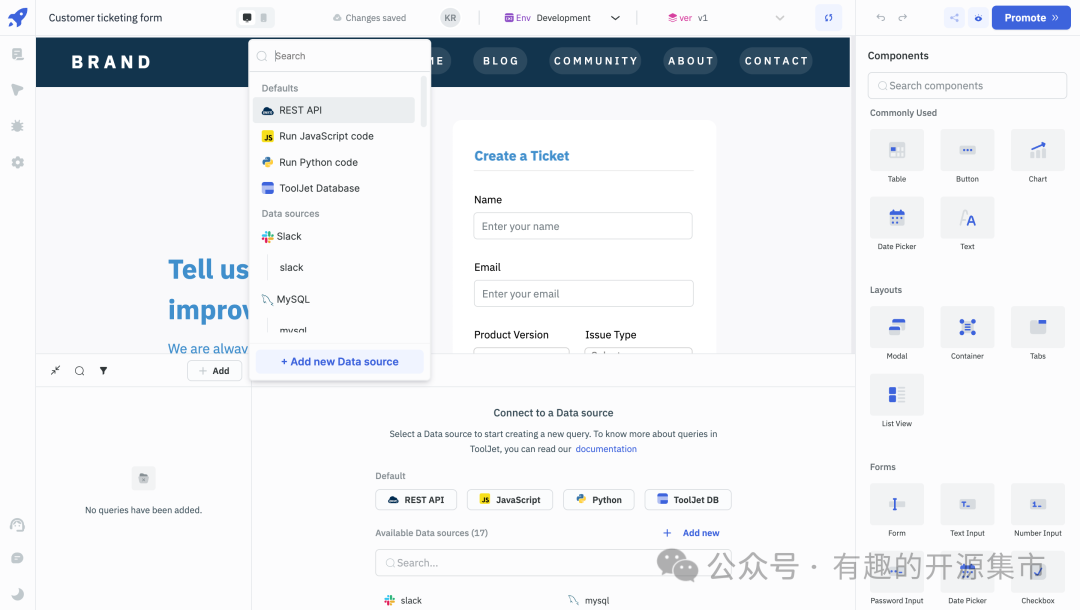This screenshot has width=1080, height=610.
Task: Click the Enter your email field
Action: click(x=583, y=293)
